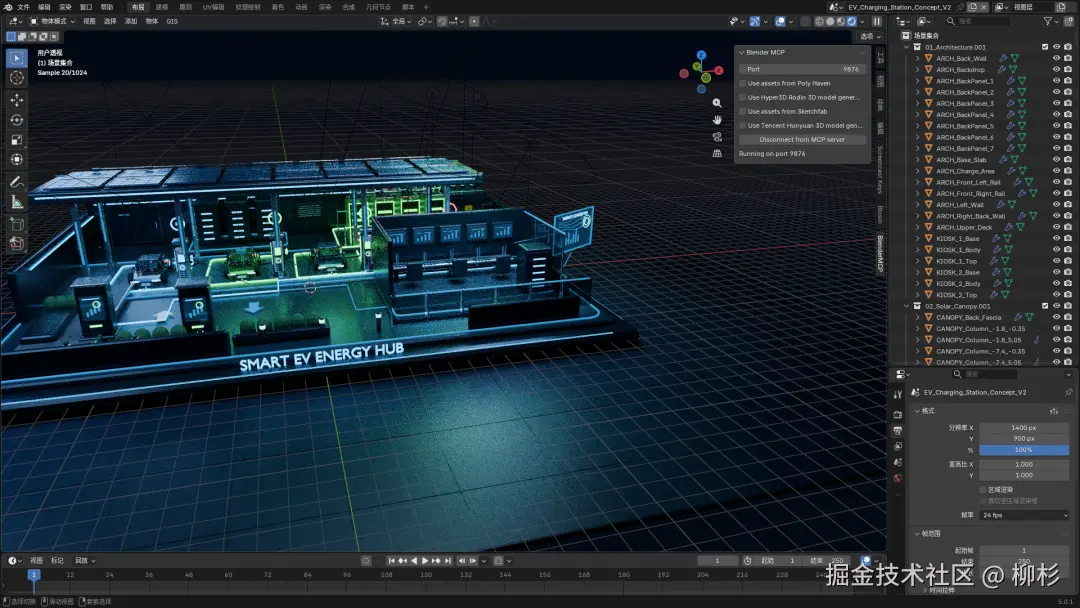The height and width of the screenshot is (608, 1080).
Task: Select the Measure tool
Action: point(17,202)
